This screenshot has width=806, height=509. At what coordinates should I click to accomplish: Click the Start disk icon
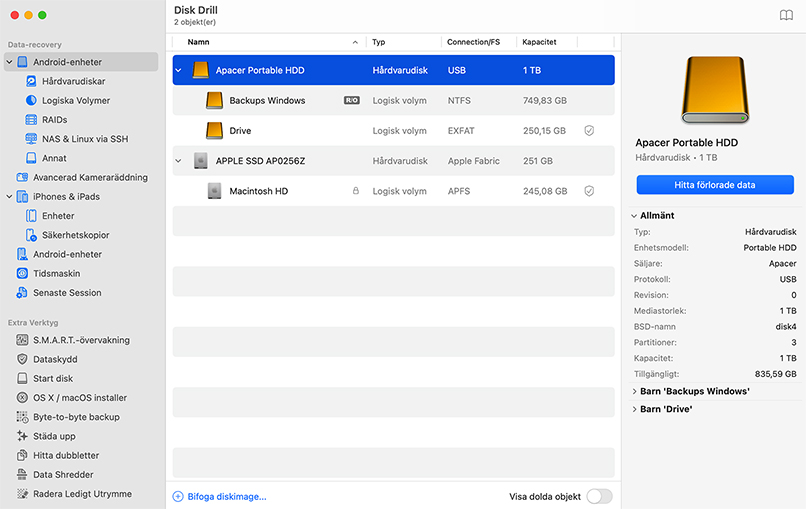coord(22,378)
